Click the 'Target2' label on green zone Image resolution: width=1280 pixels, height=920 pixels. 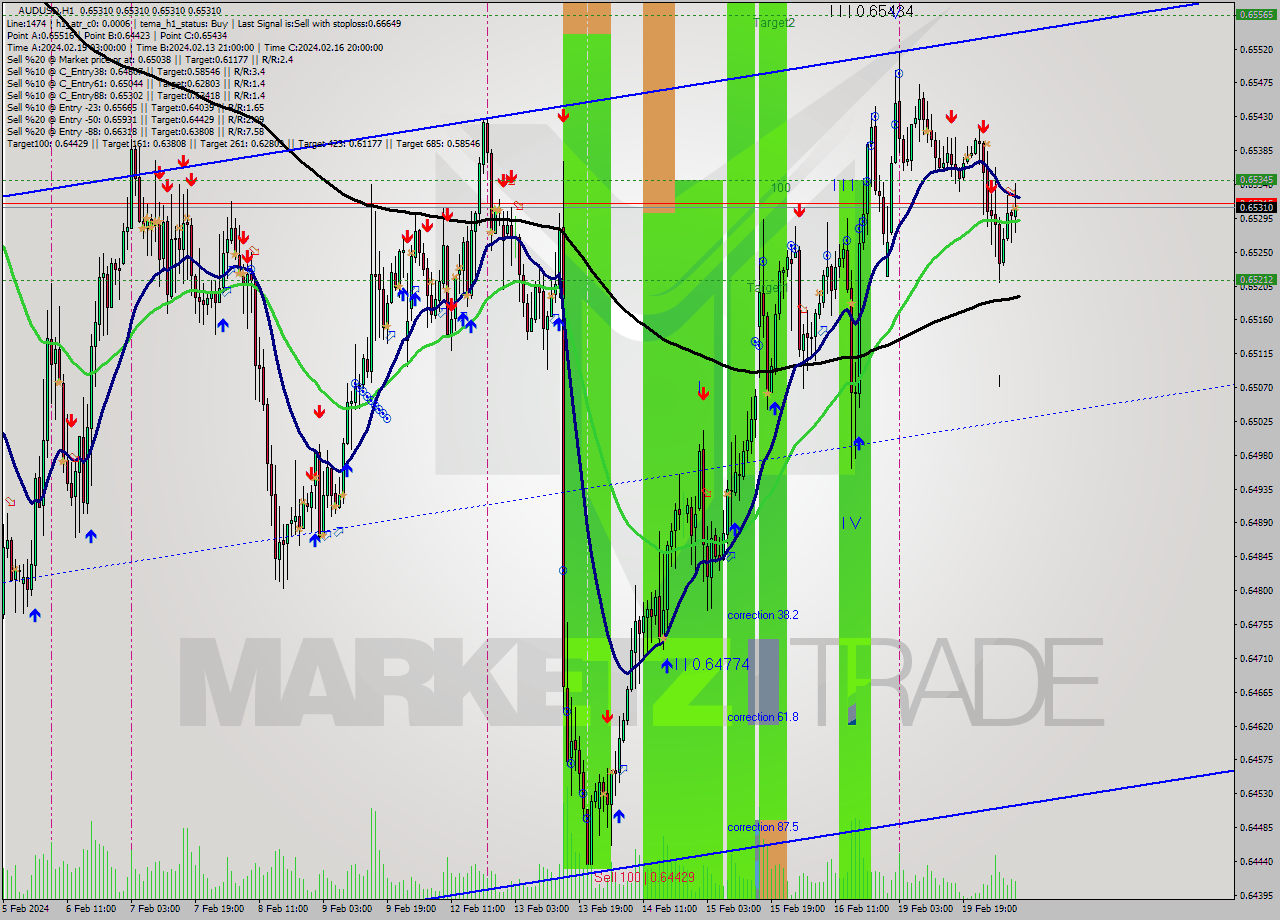coord(774,22)
